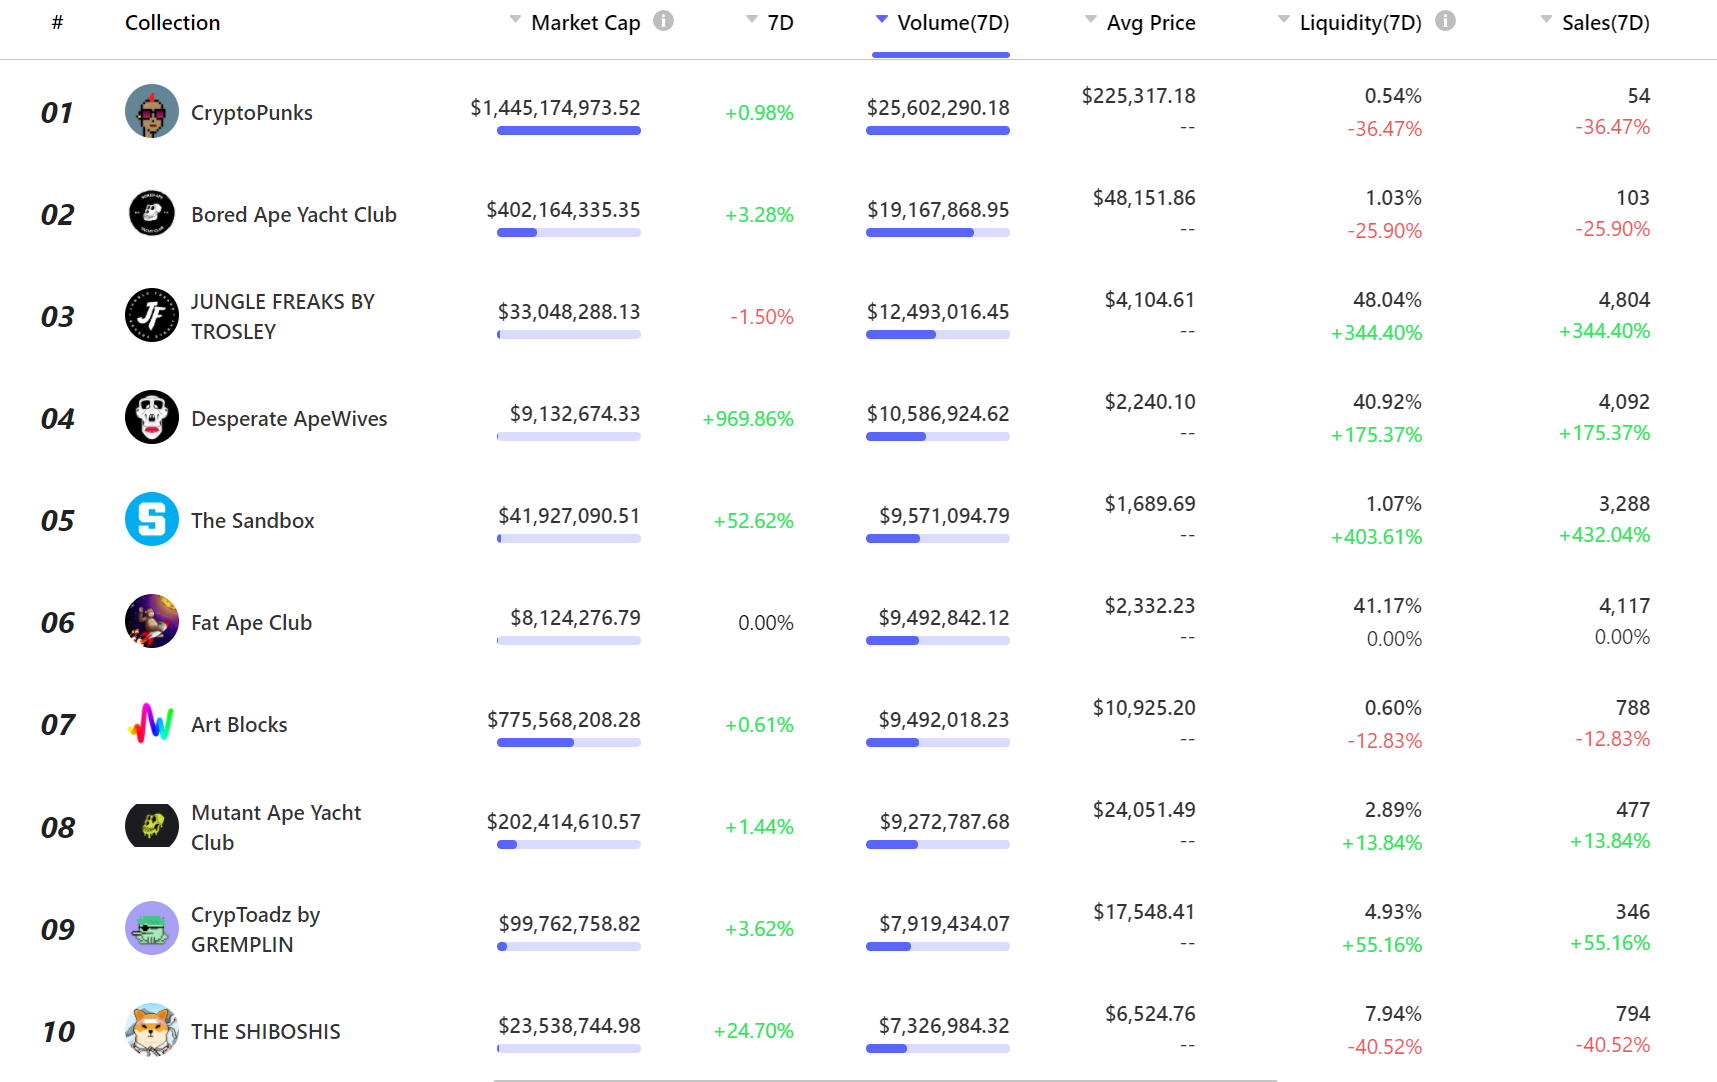Show the Market Cap info tooltip icon

point(663,21)
